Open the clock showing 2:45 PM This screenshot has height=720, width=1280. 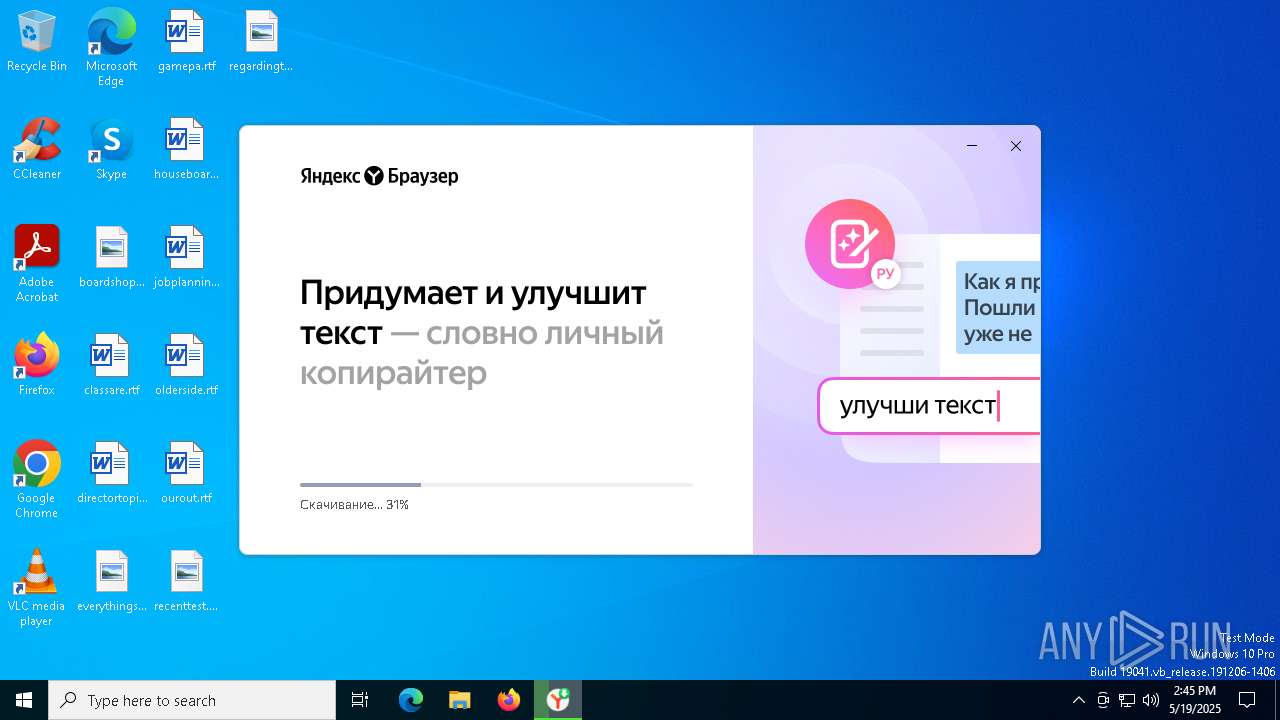[1195, 700]
